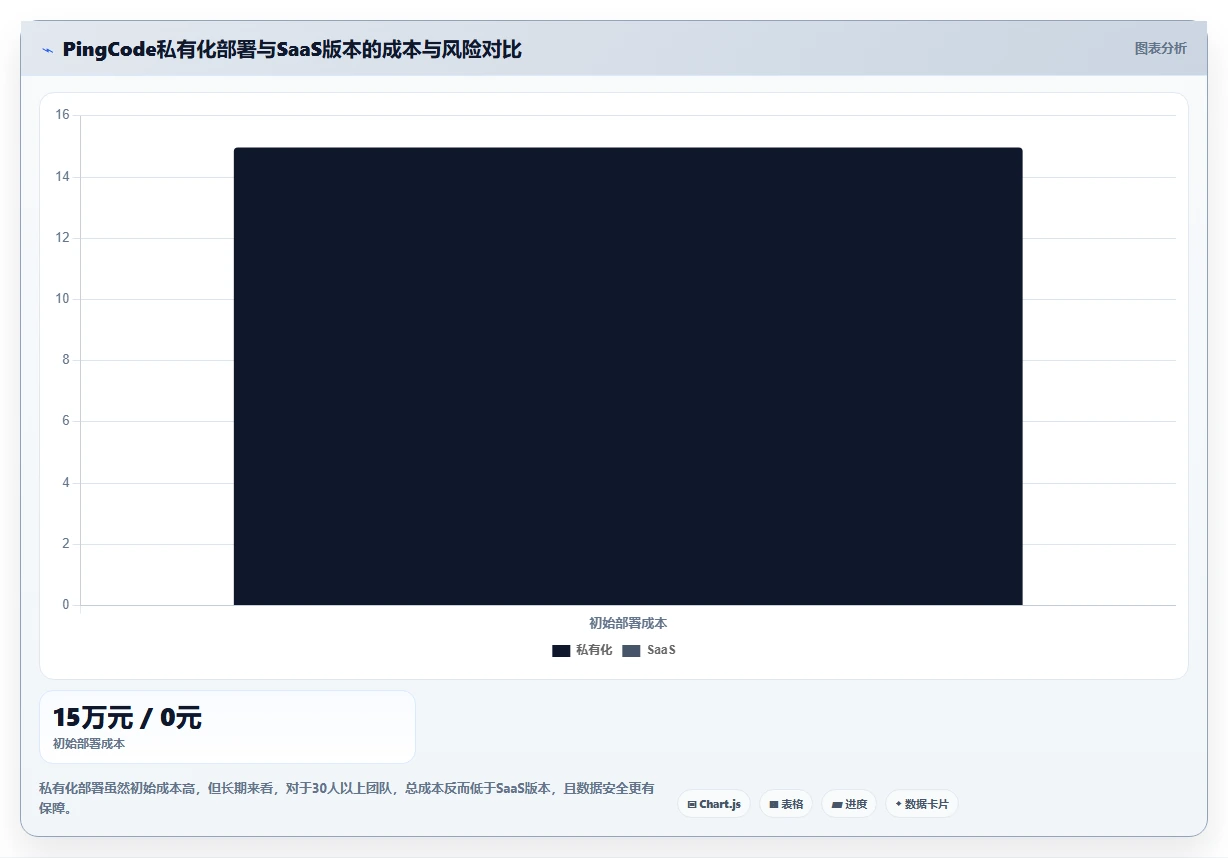The image size is (1228, 858).
Task: Select the Chart.js chip
Action: pyautogui.click(x=714, y=804)
